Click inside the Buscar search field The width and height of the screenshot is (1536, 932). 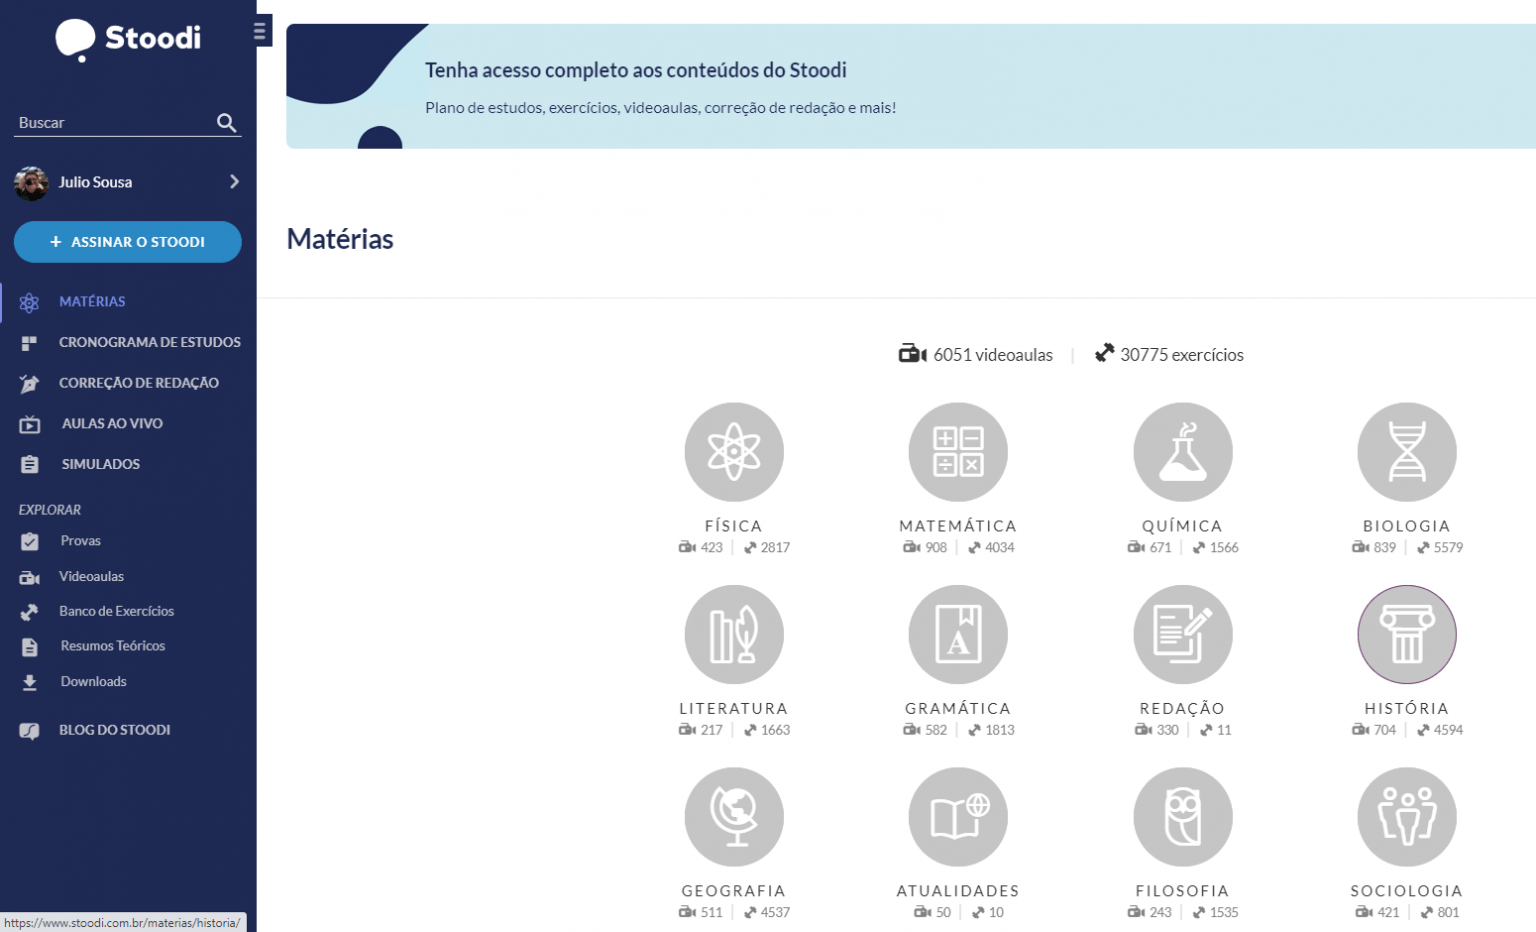110,122
